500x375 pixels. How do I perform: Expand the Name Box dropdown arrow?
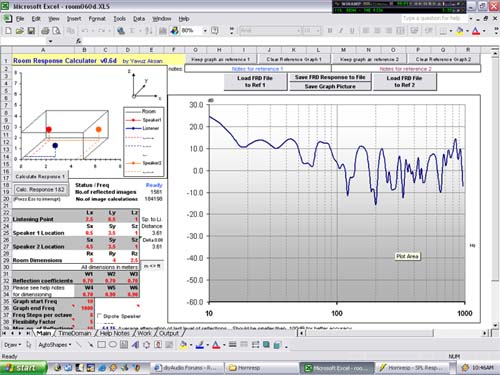click(x=50, y=41)
